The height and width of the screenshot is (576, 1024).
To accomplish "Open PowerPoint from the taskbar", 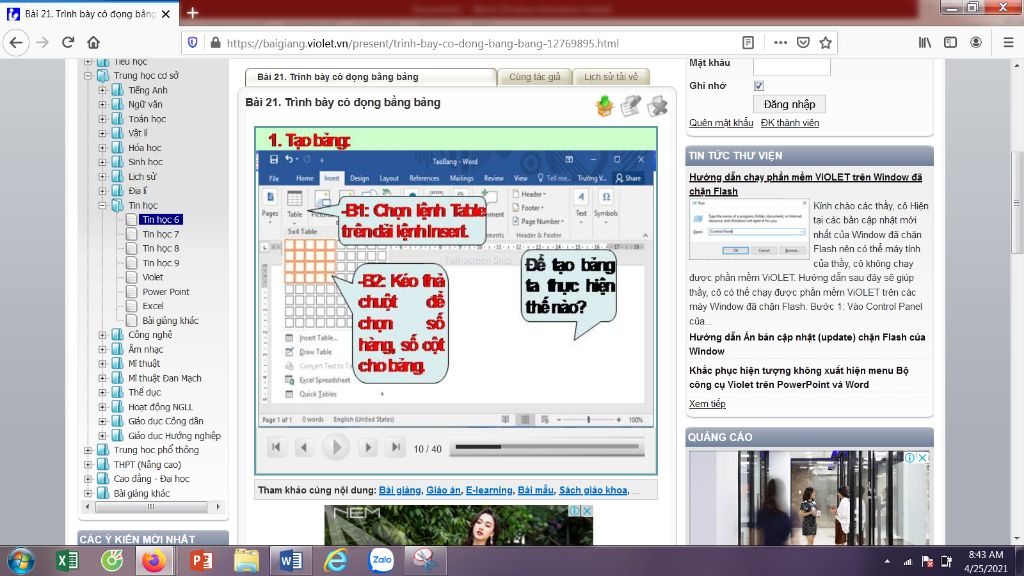I will pyautogui.click(x=200, y=561).
